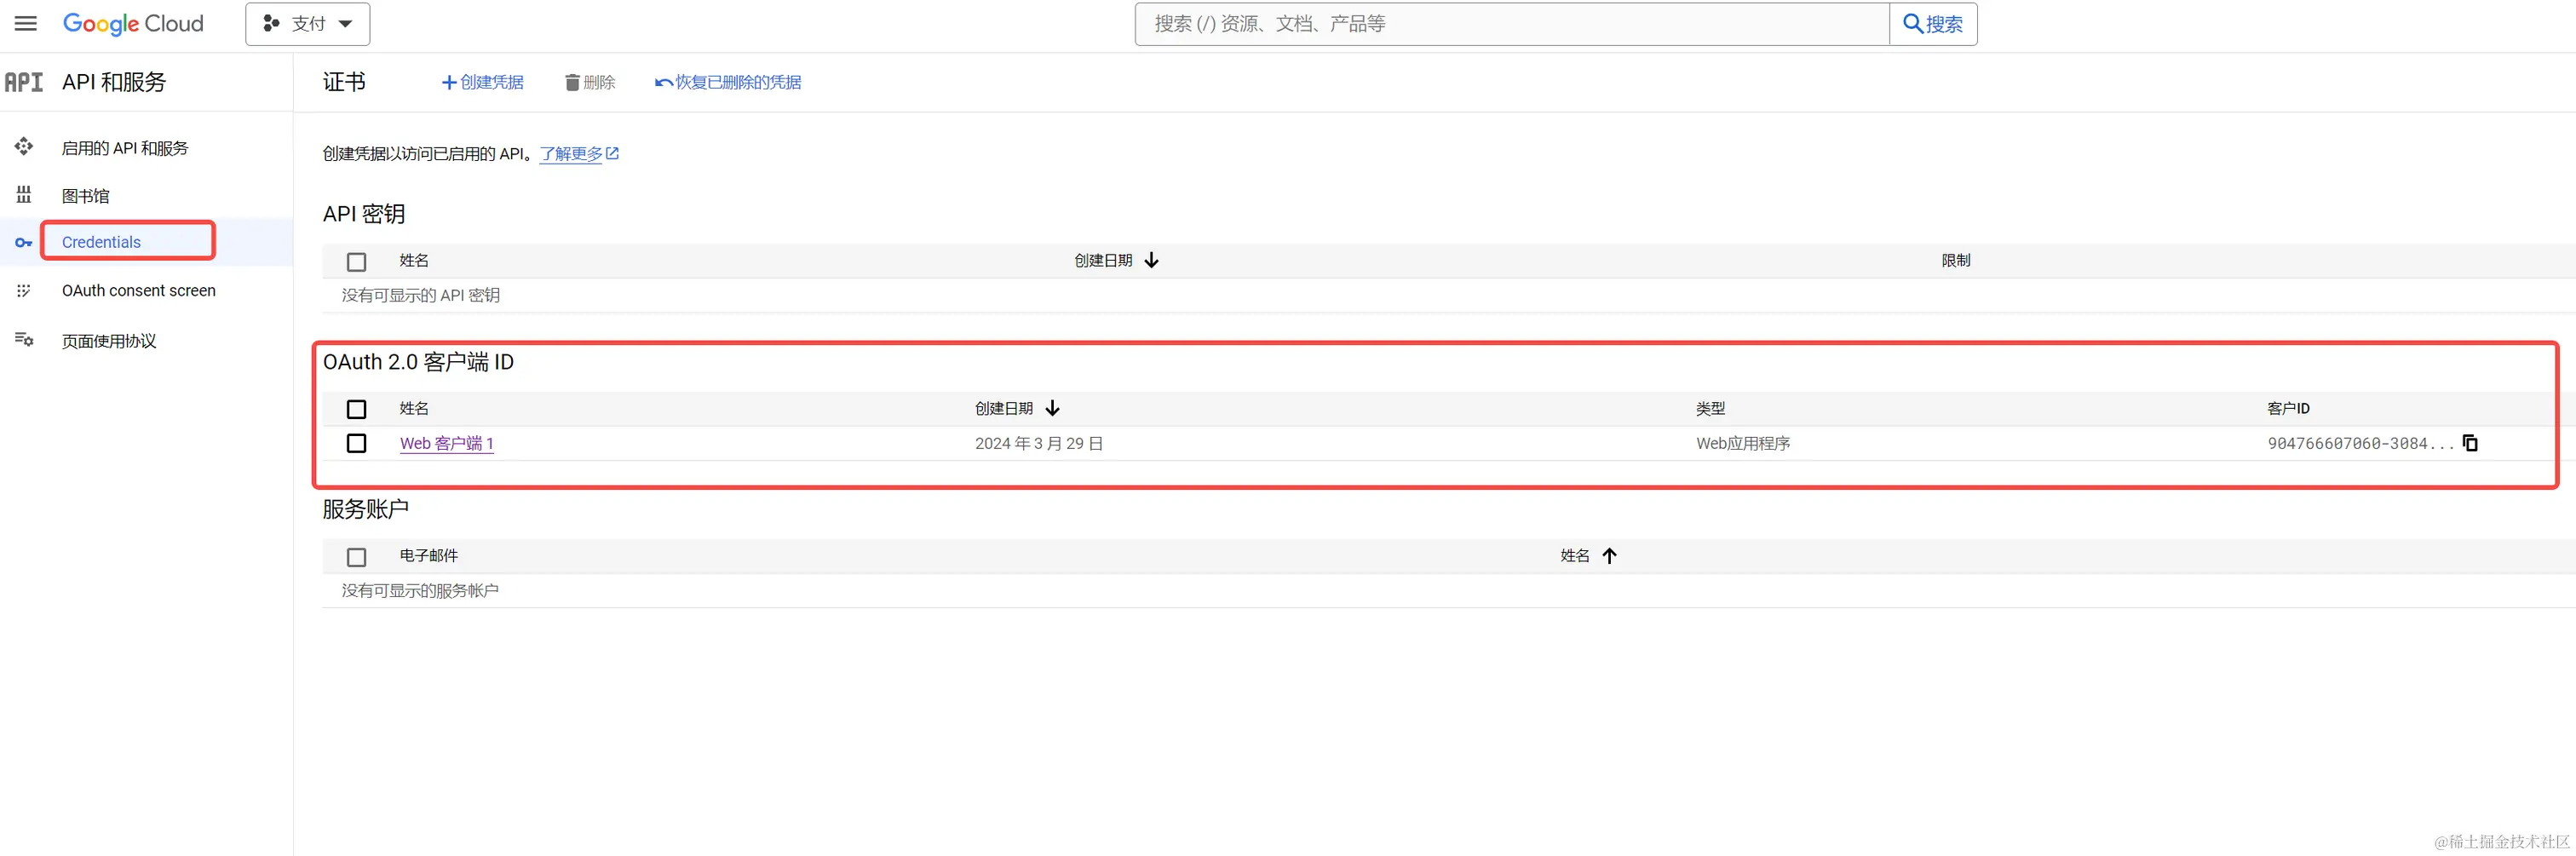The height and width of the screenshot is (856, 2576).
Task: Open the hamburger navigation menu
Action: point(26,23)
